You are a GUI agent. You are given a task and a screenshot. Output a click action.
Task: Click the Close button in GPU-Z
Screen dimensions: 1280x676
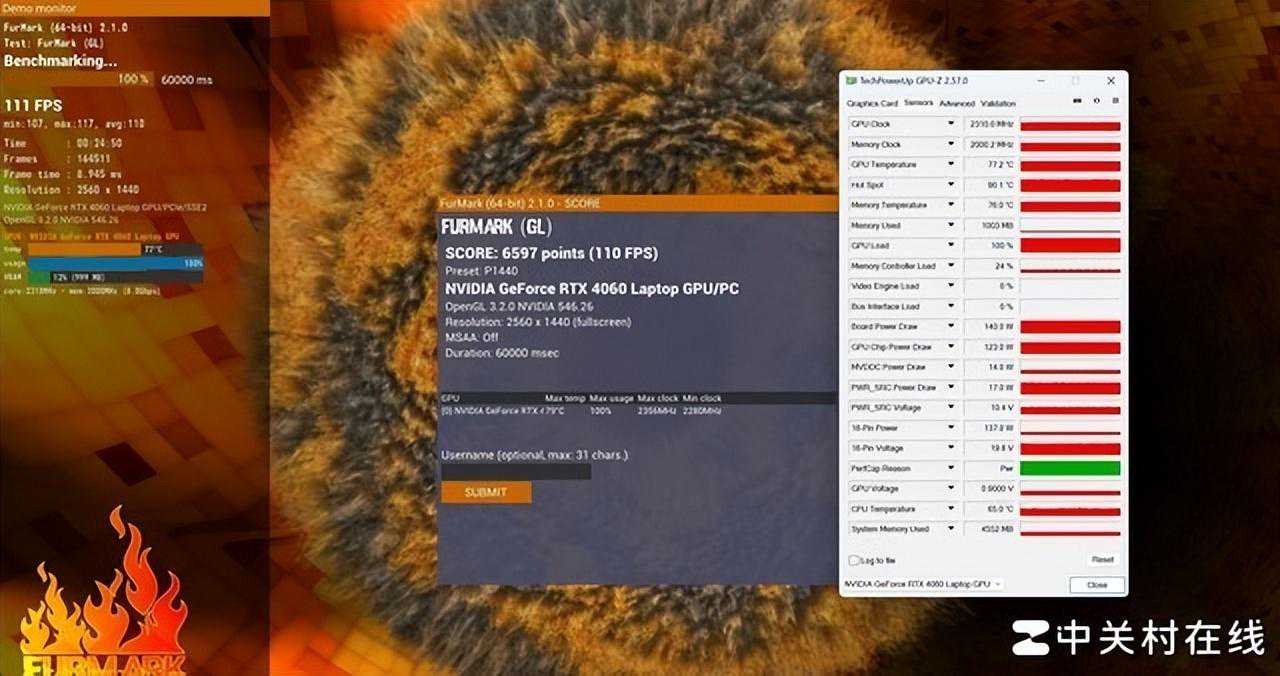(1097, 585)
